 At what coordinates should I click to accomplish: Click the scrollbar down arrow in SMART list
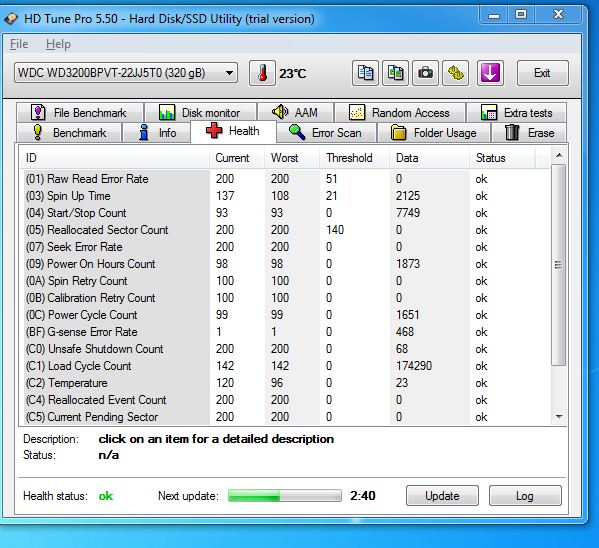click(x=559, y=417)
